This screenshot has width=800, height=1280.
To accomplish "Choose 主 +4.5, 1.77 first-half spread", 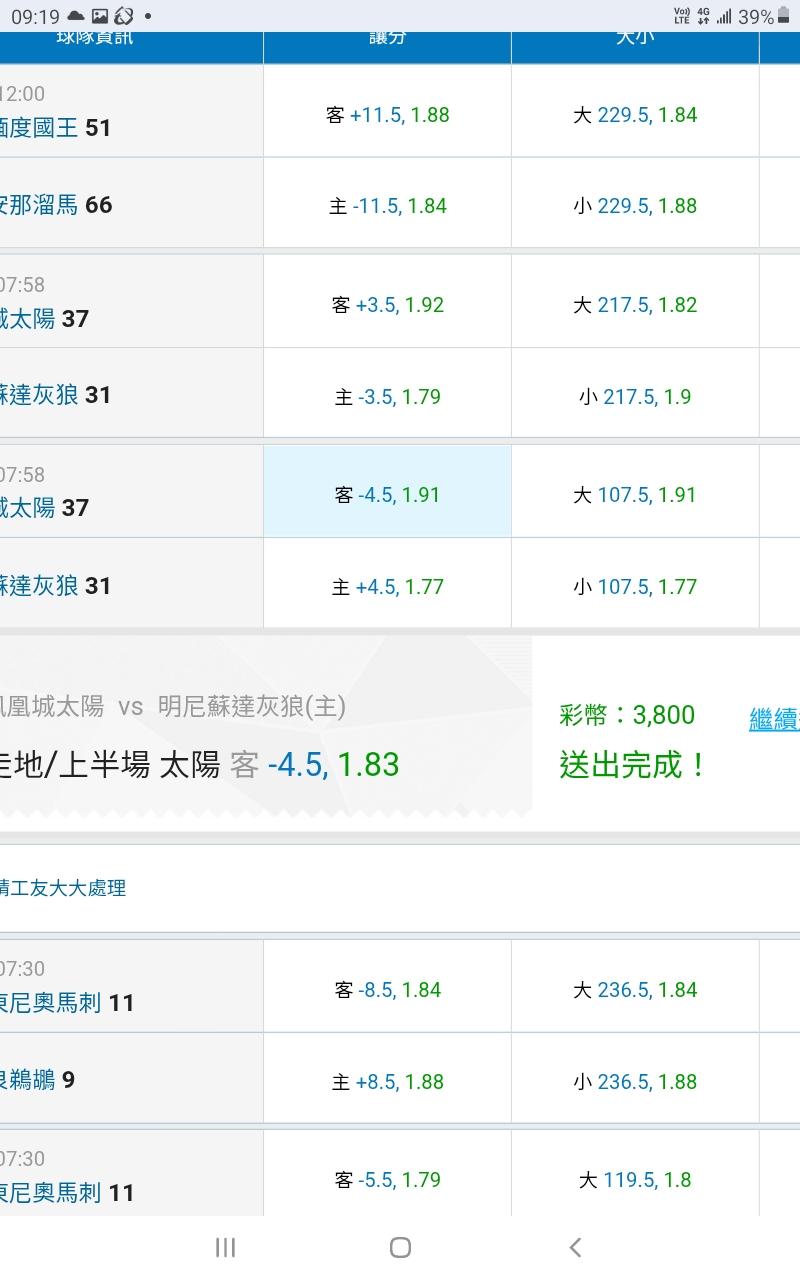I will pyautogui.click(x=387, y=587).
